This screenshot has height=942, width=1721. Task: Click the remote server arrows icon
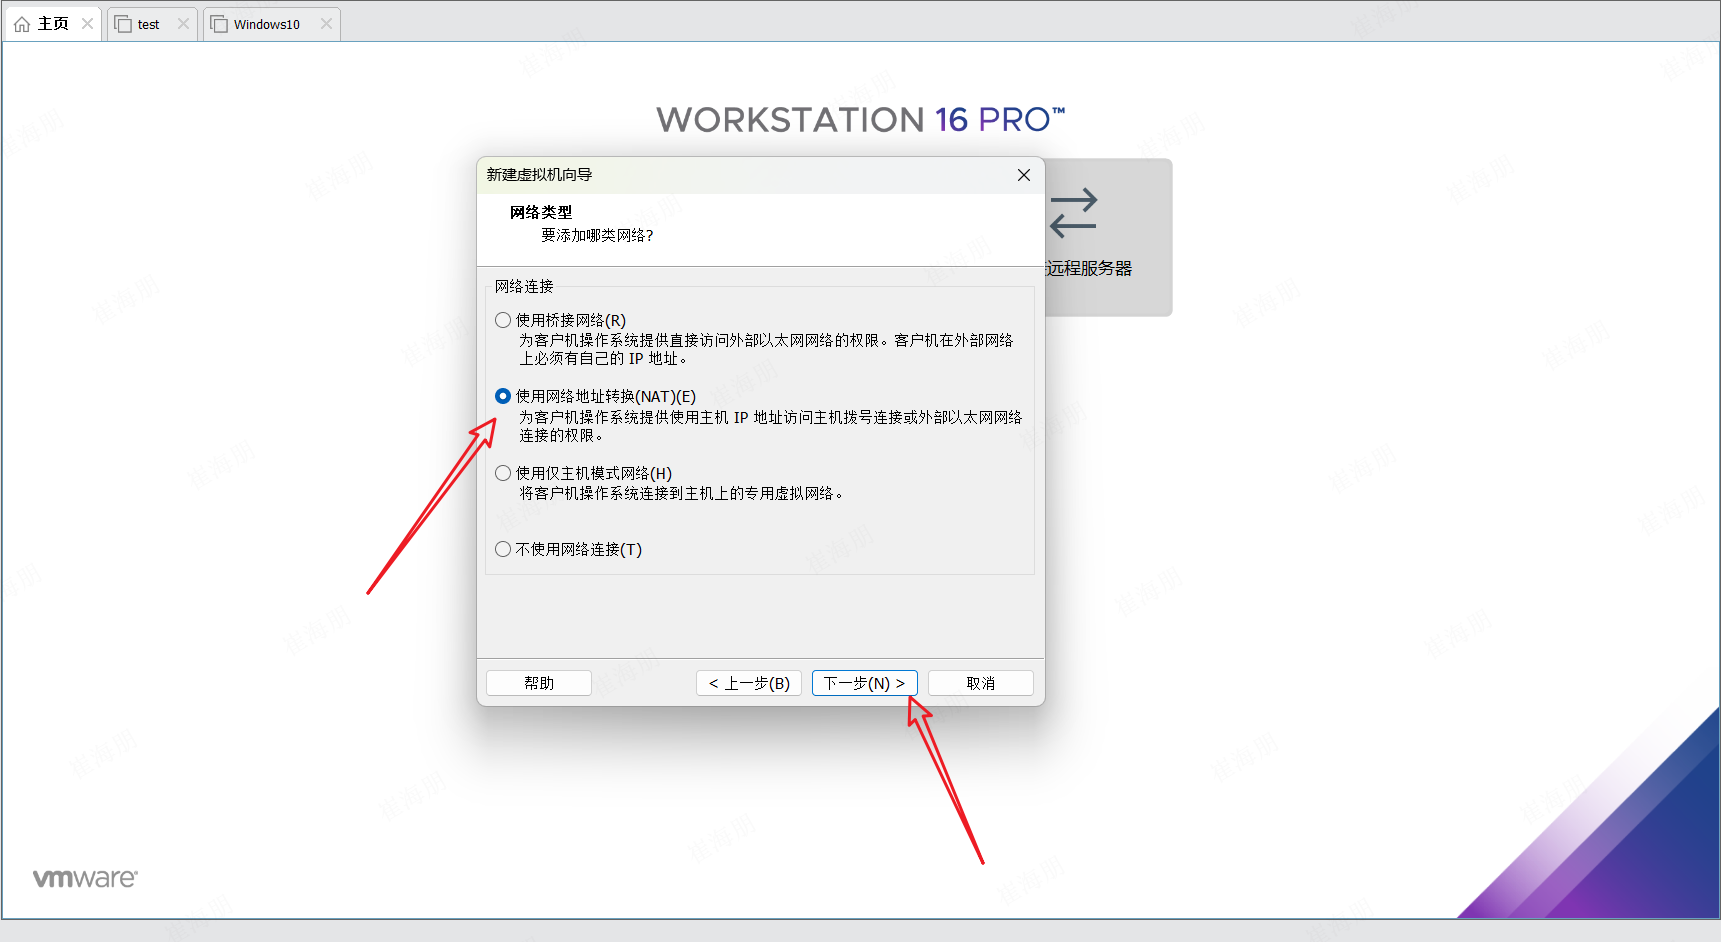(1074, 213)
